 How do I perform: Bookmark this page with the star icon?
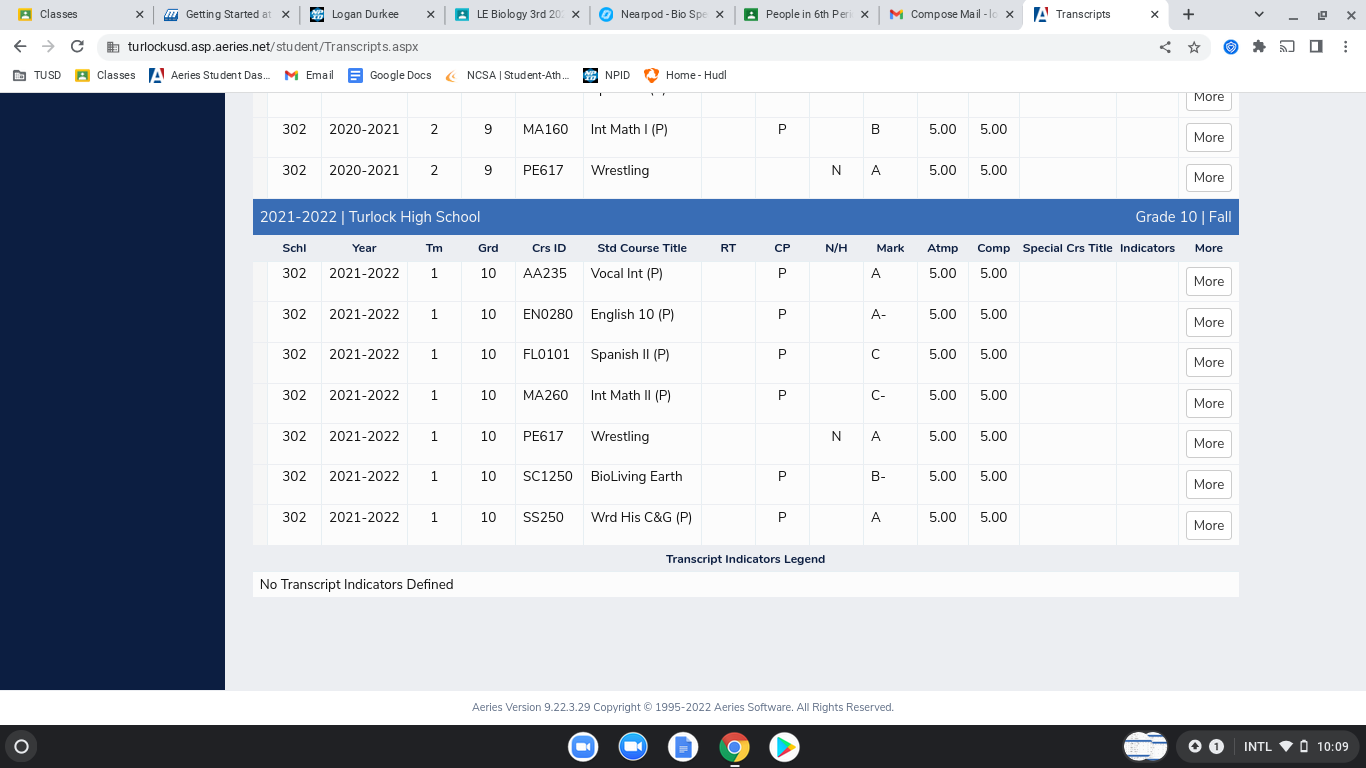1194,47
